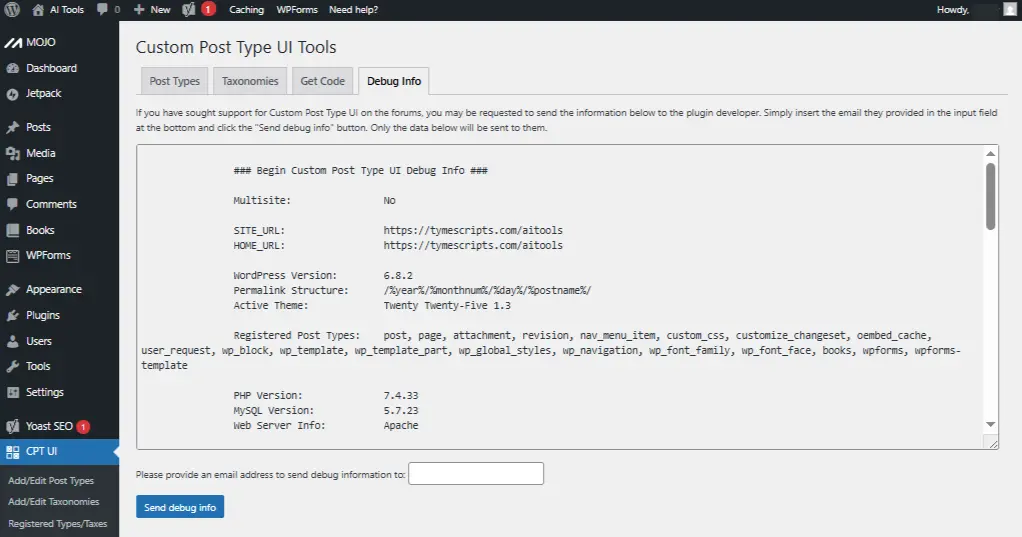
Task: Click the debug info scrollbar down arrow
Action: point(990,424)
